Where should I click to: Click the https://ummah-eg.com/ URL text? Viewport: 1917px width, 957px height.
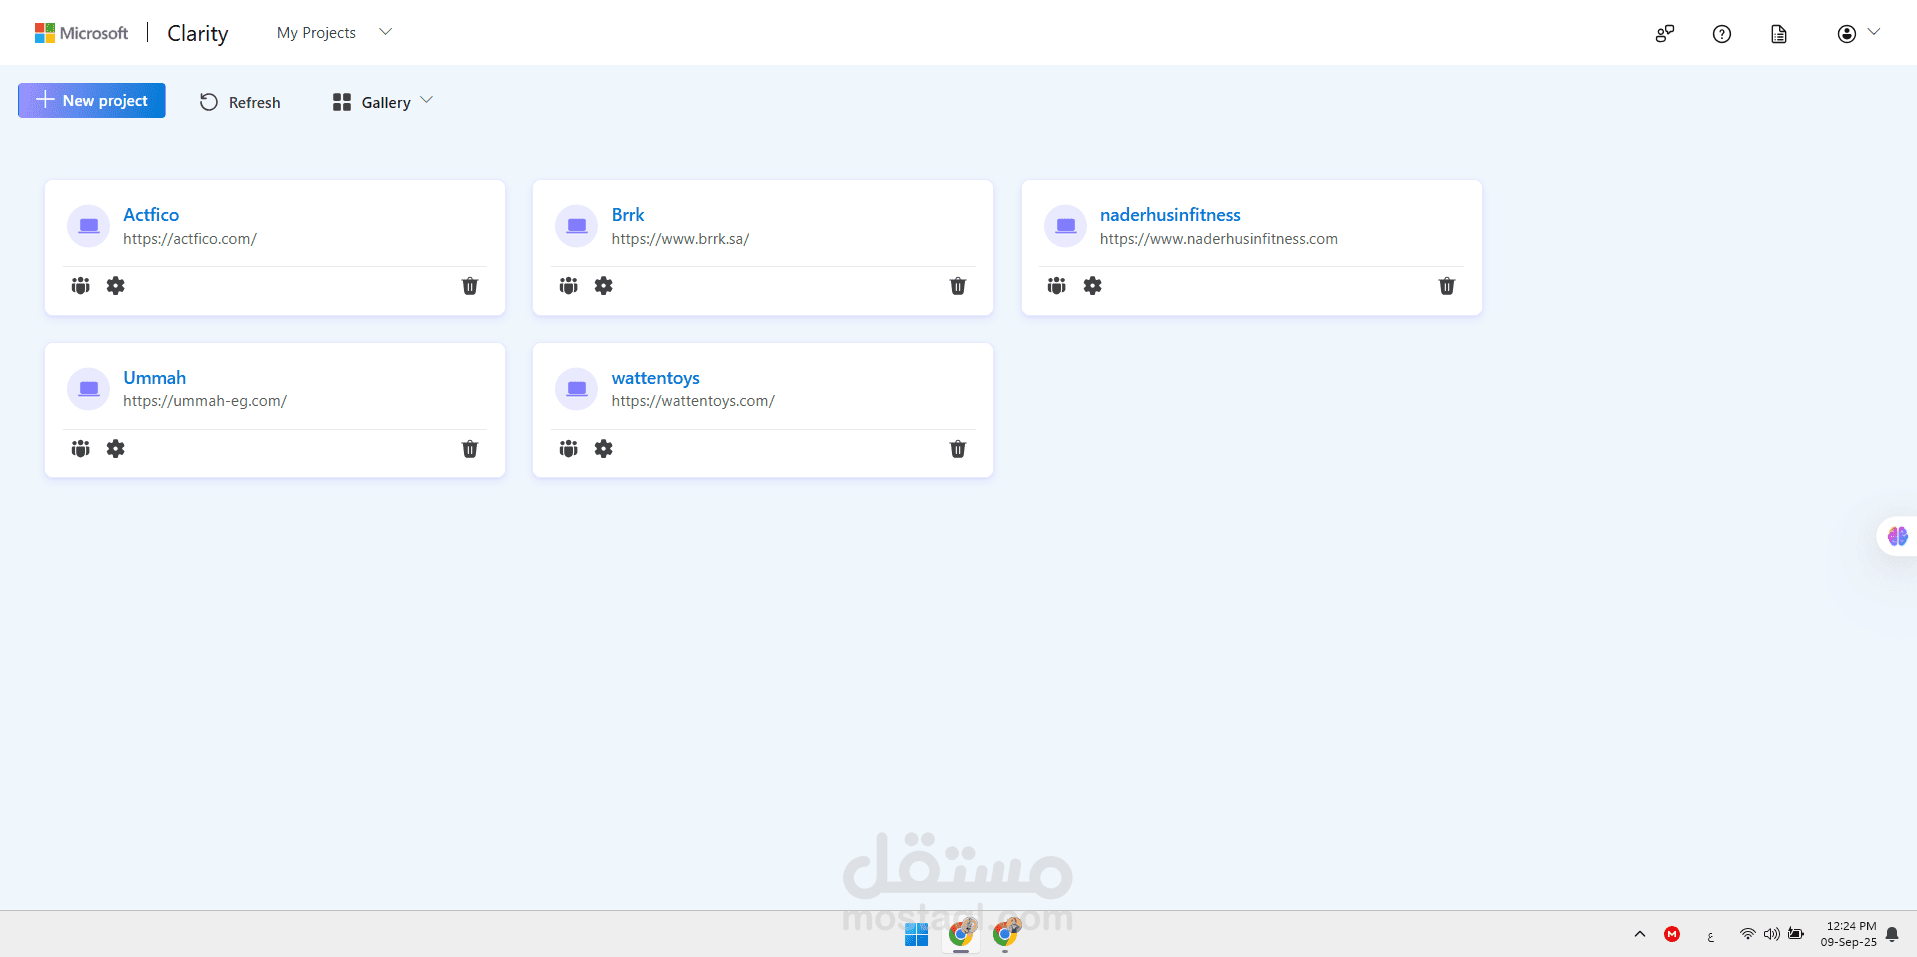click(x=205, y=401)
